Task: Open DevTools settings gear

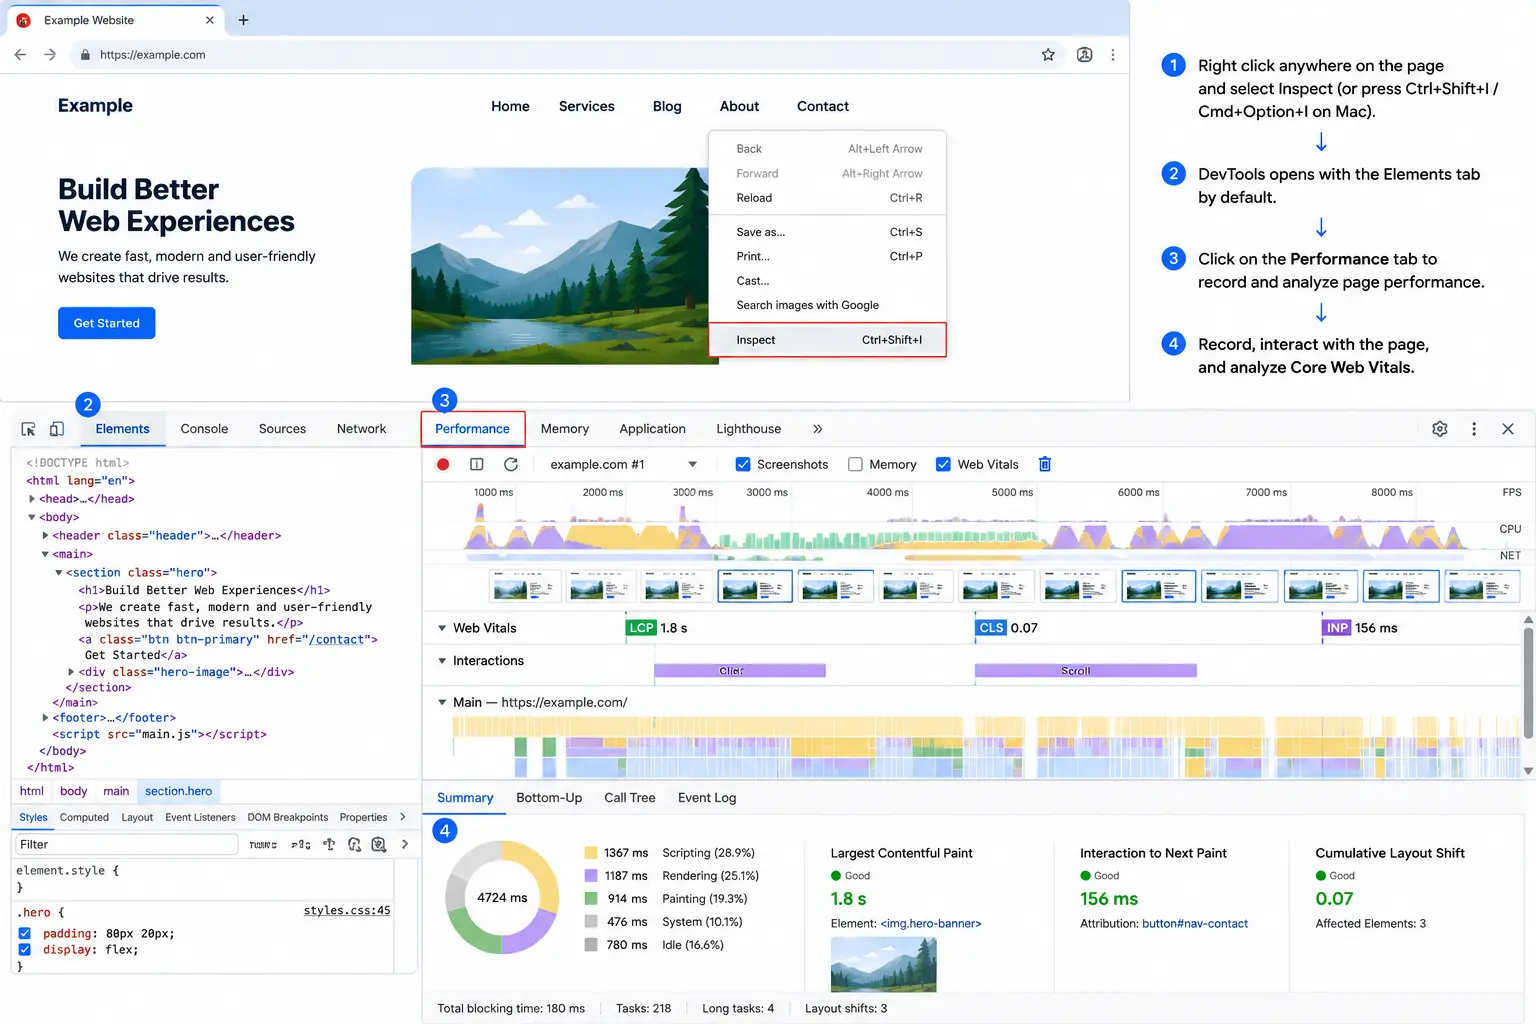Action: [x=1440, y=429]
